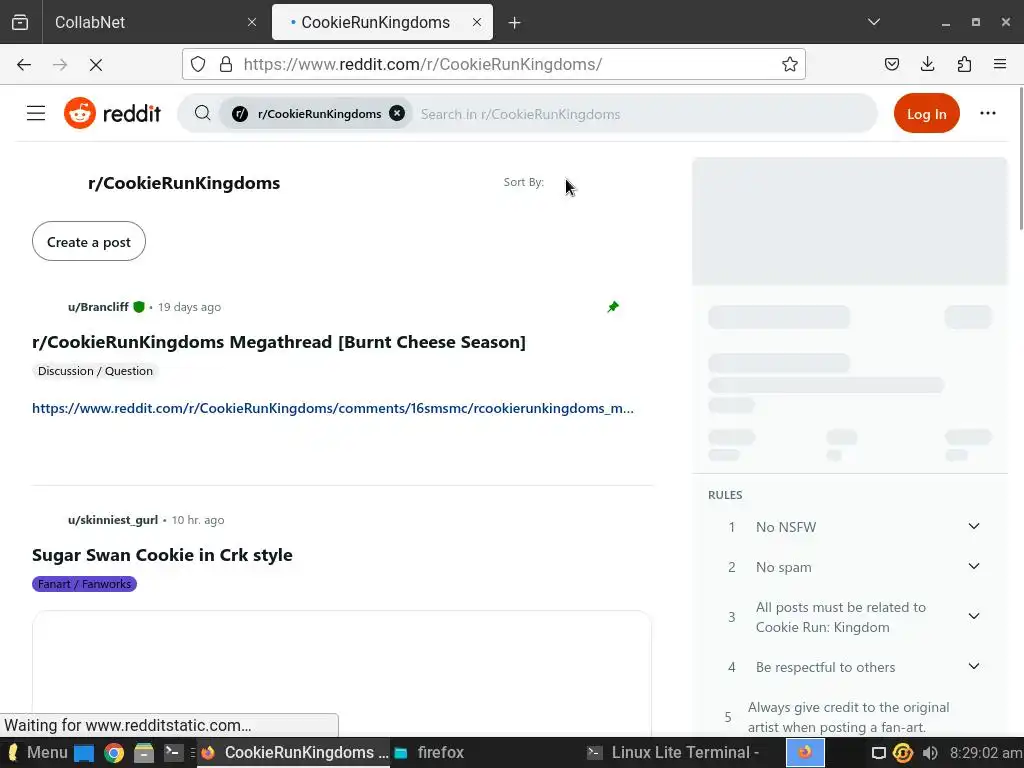
Task: Log In to reddit
Action: pyautogui.click(x=926, y=114)
